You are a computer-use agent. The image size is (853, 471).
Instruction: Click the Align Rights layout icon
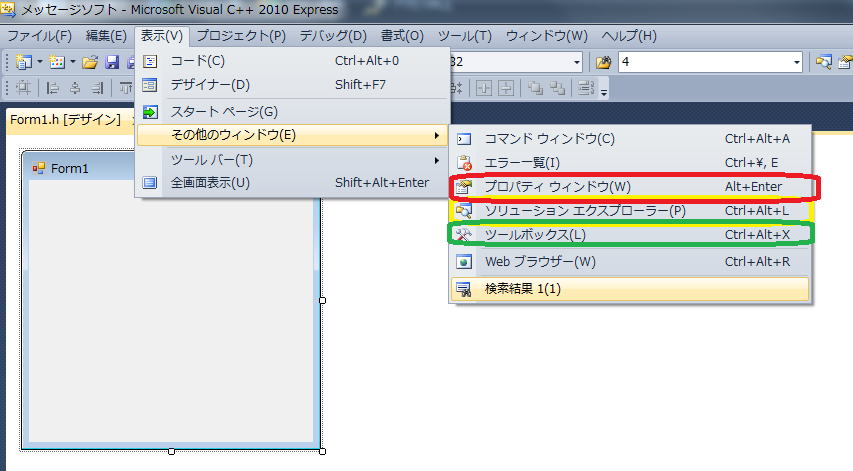[97, 88]
